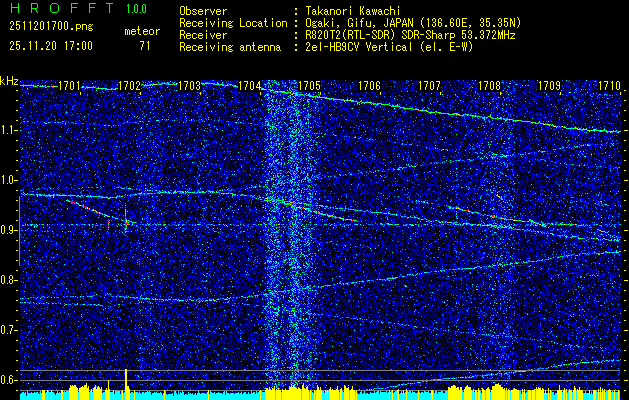This screenshot has height=400, width=629.
Task: Click the 0.7 frequency axis label
Action: (x=8, y=330)
